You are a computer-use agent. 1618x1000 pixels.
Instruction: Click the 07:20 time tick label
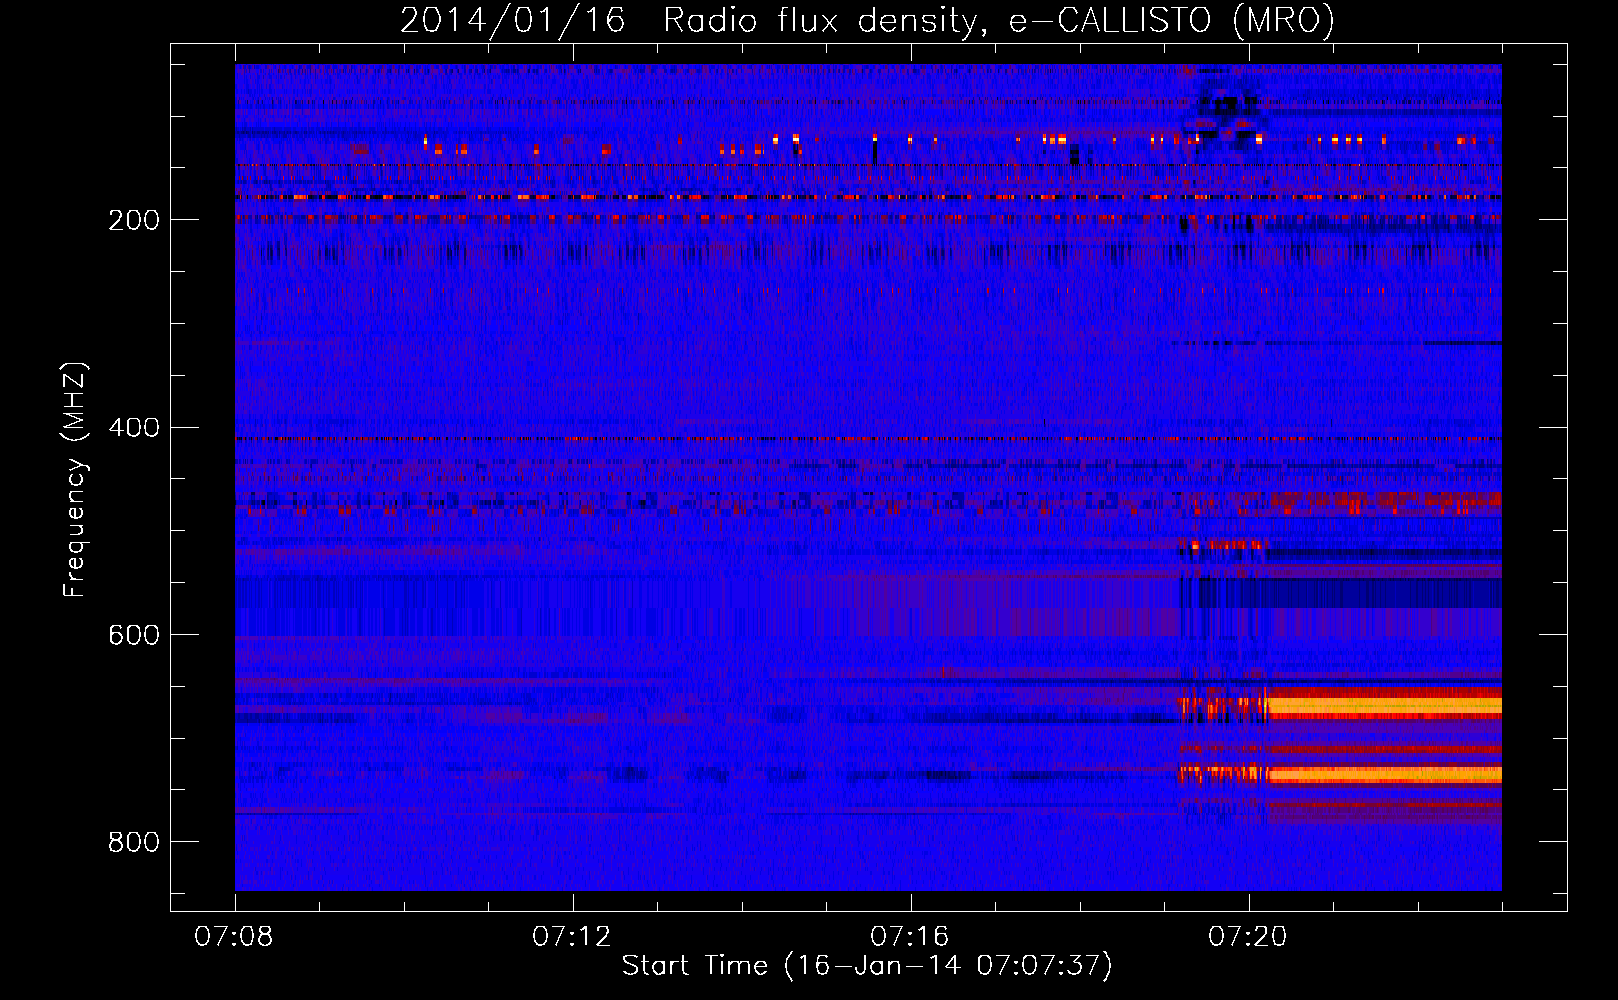1248,937
